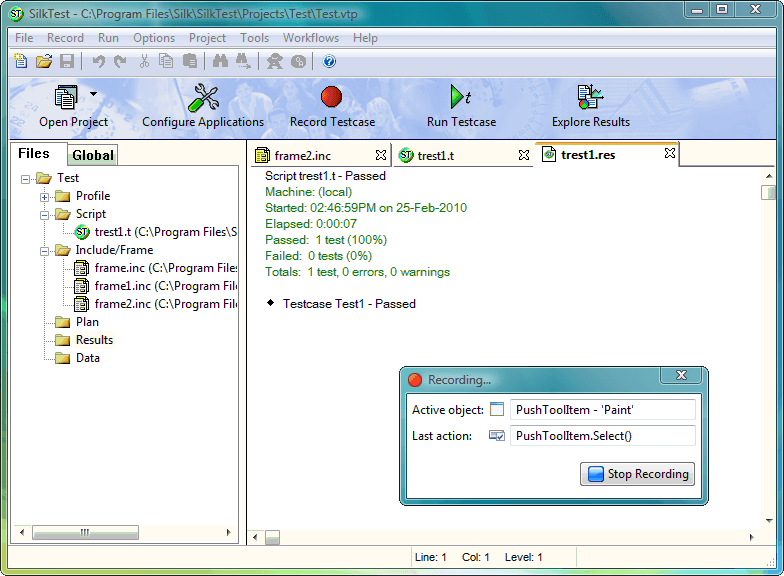The width and height of the screenshot is (784, 576).
Task: Switch to the Global tab
Action: (93, 155)
